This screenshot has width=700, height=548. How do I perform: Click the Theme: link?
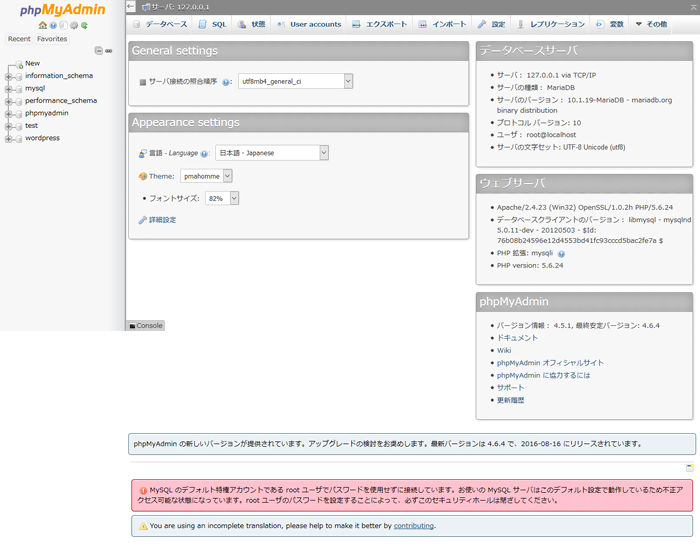pos(162,176)
